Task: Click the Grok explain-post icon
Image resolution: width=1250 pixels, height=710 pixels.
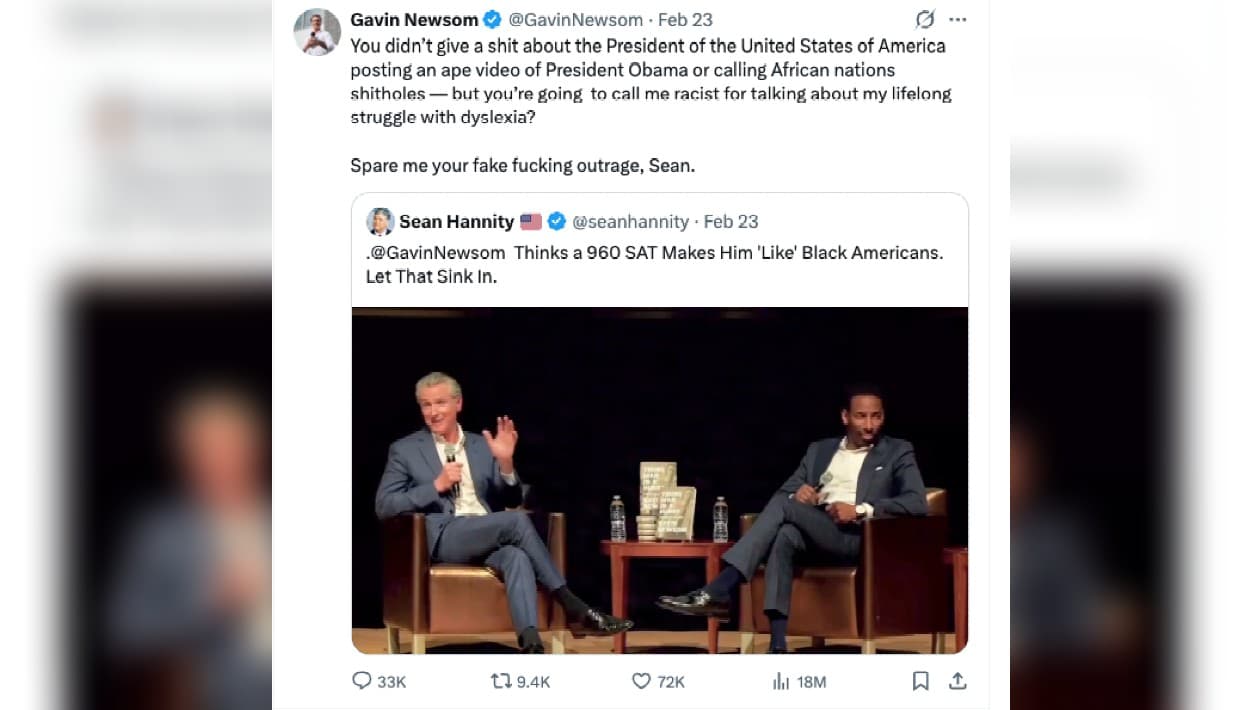Action: click(925, 20)
